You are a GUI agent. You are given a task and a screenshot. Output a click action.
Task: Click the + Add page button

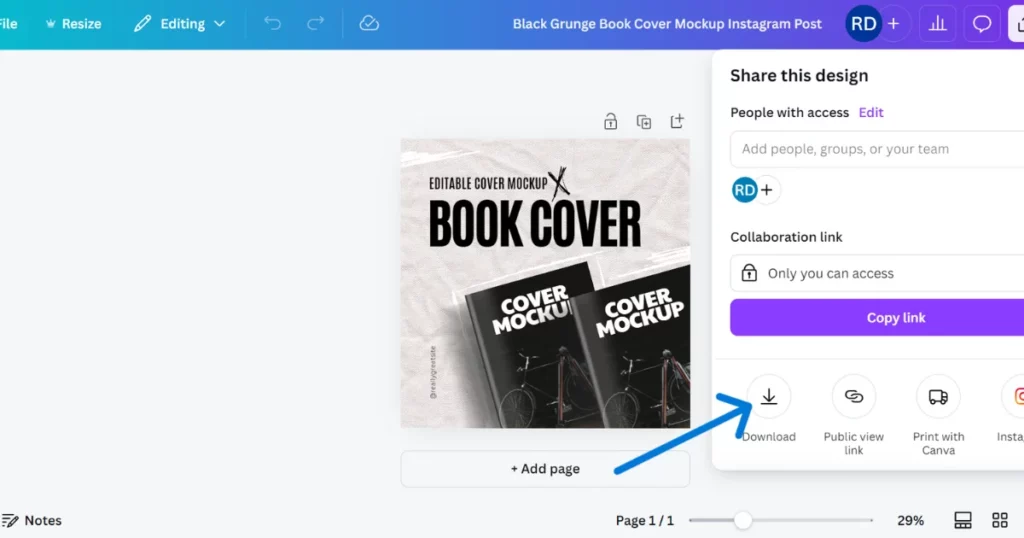pos(545,469)
